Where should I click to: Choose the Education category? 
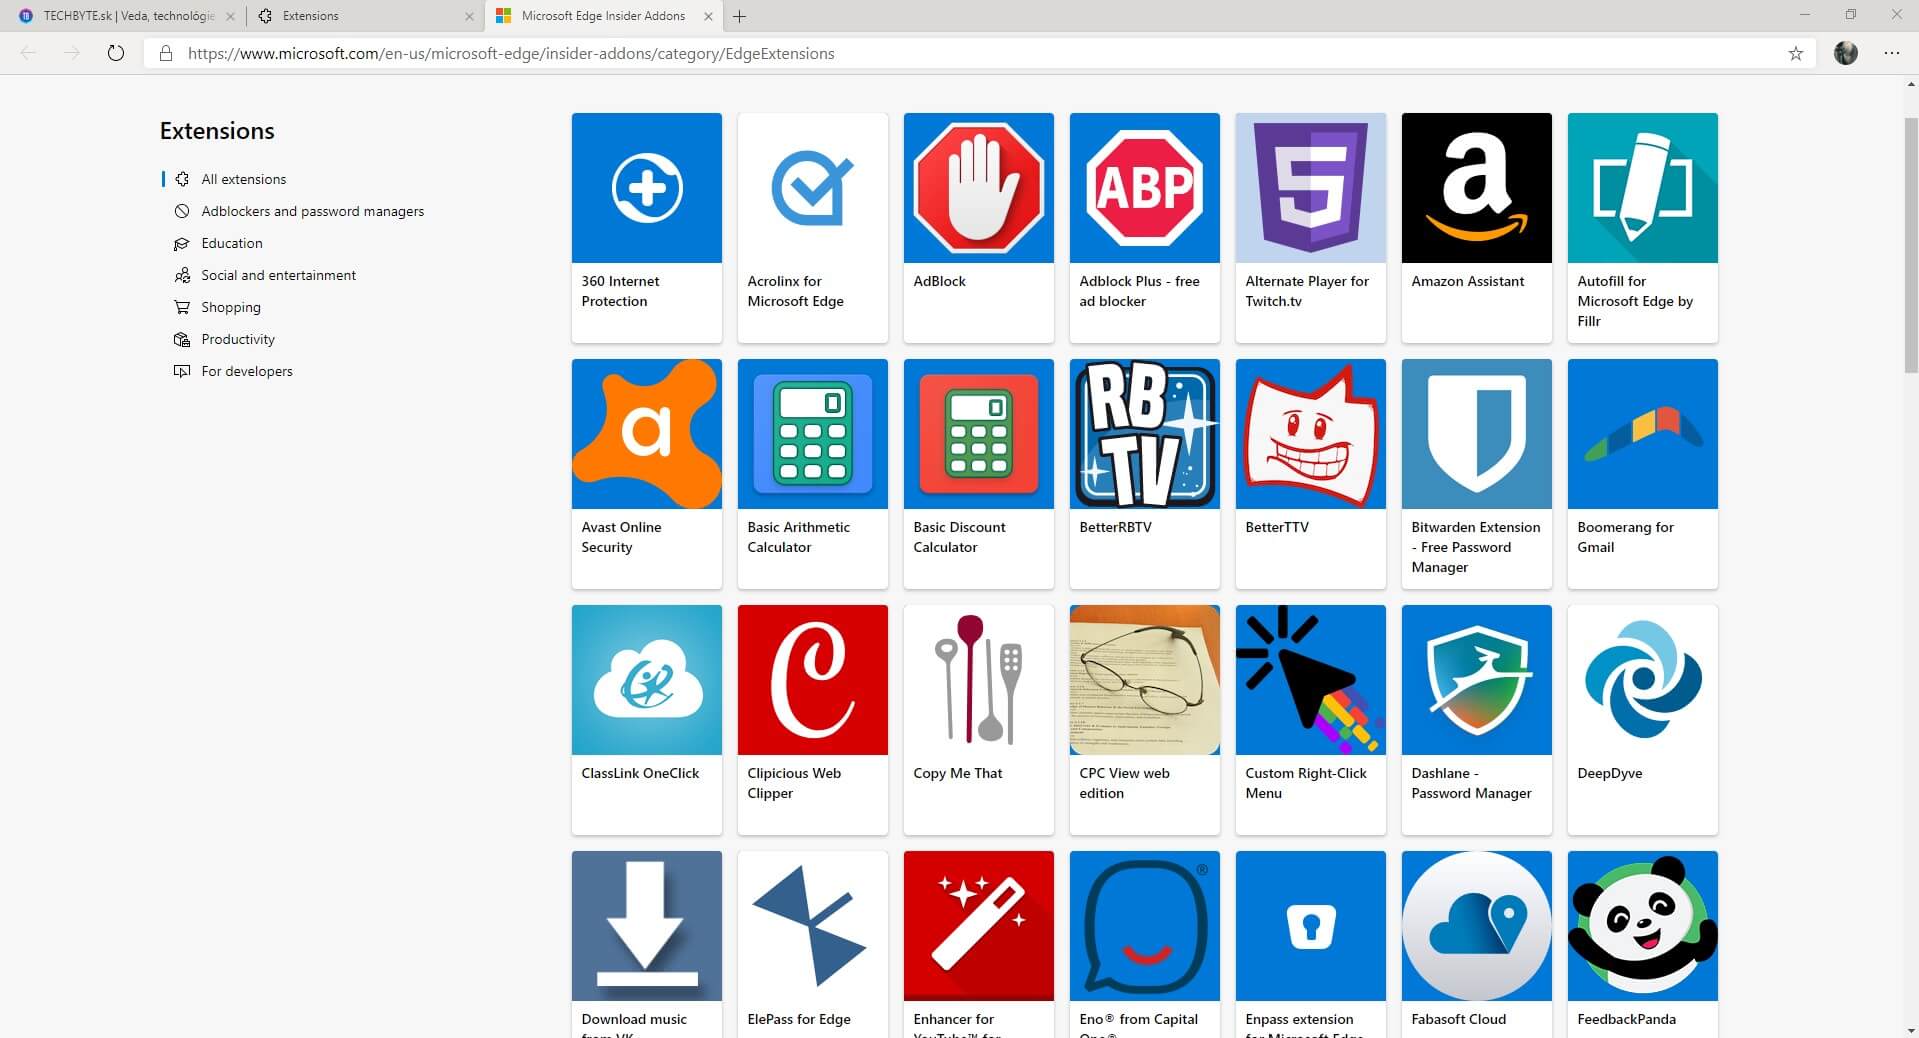(x=231, y=243)
